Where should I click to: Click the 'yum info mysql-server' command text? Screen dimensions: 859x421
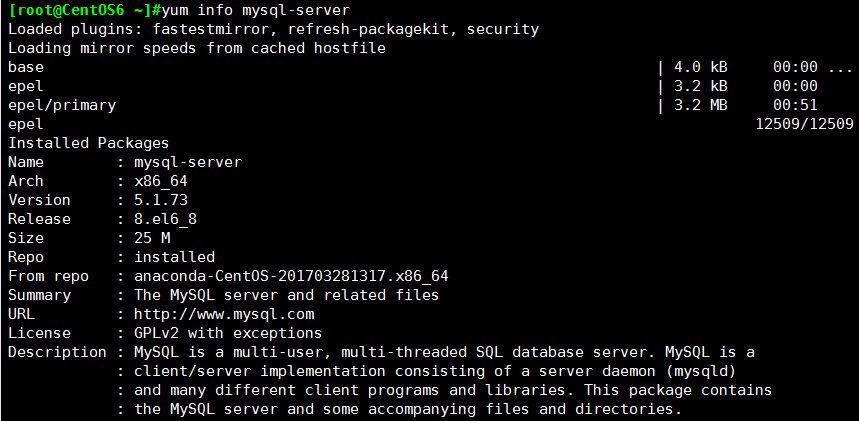pos(252,10)
